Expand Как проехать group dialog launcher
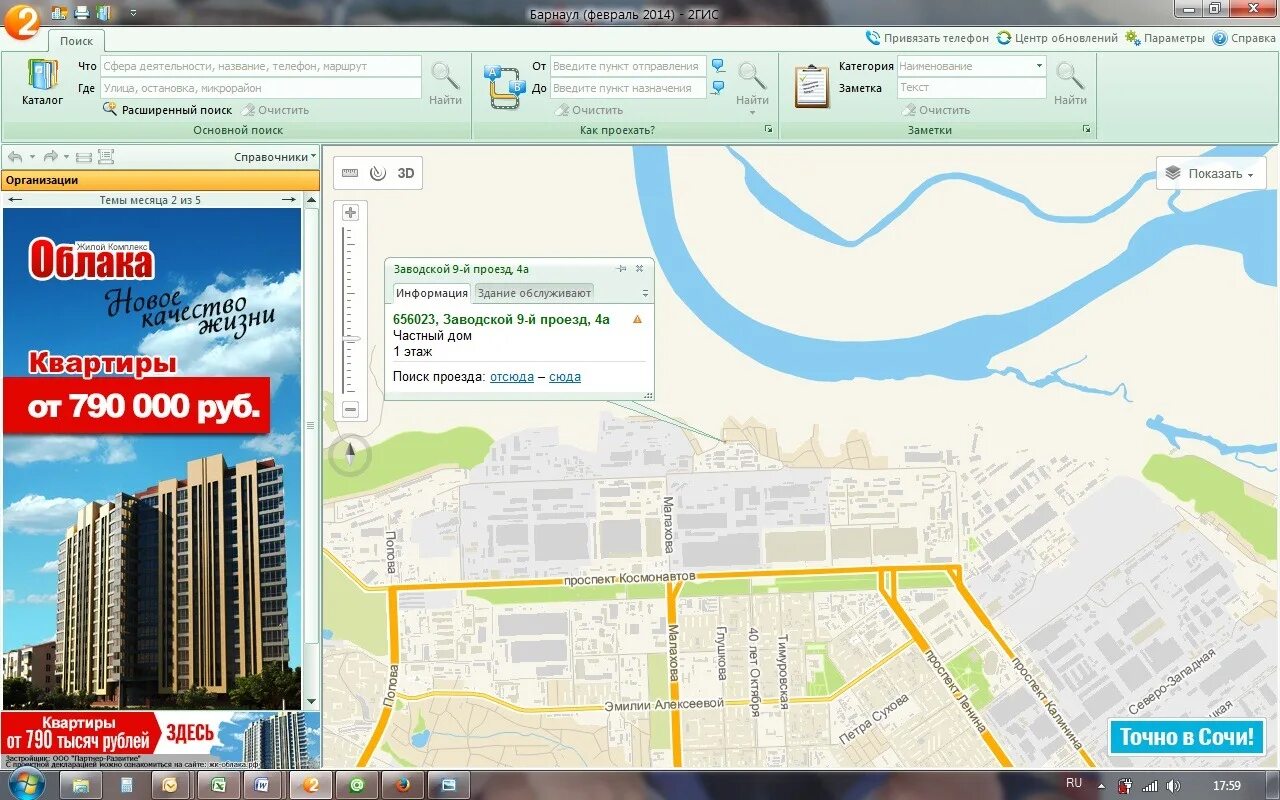Viewport: 1280px width, 800px height. [x=769, y=130]
